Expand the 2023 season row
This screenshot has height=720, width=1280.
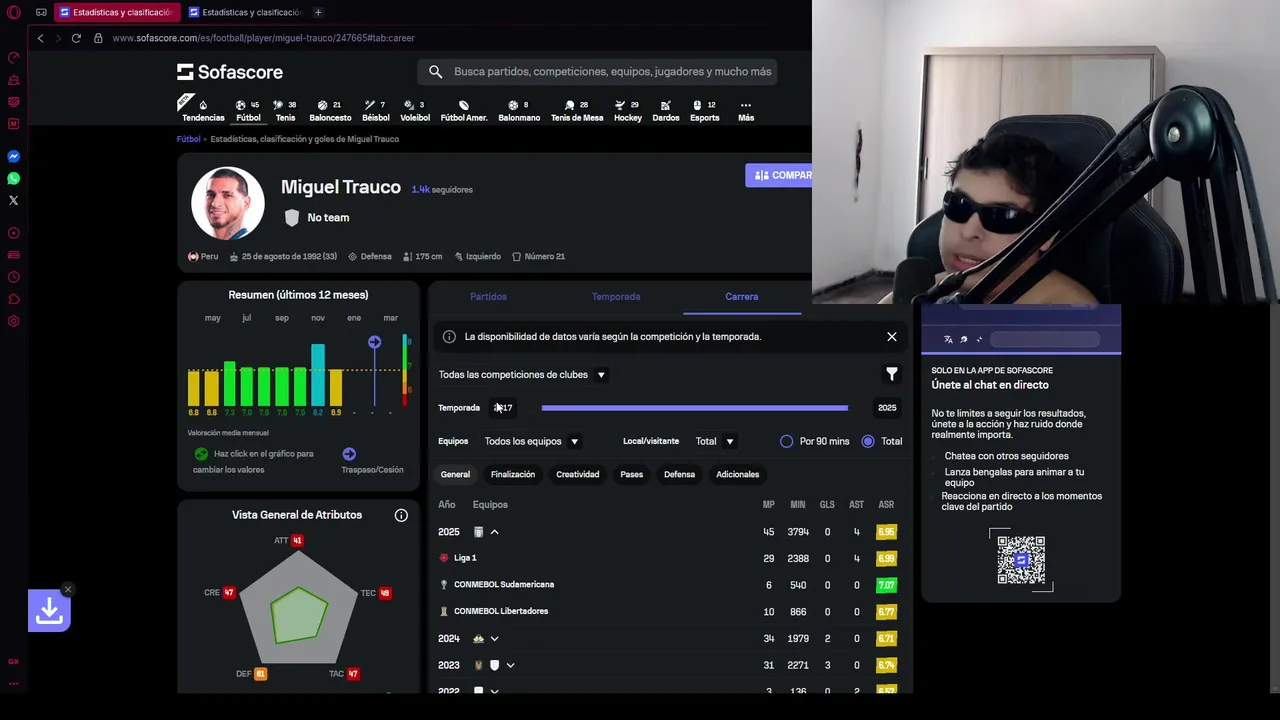click(x=510, y=665)
